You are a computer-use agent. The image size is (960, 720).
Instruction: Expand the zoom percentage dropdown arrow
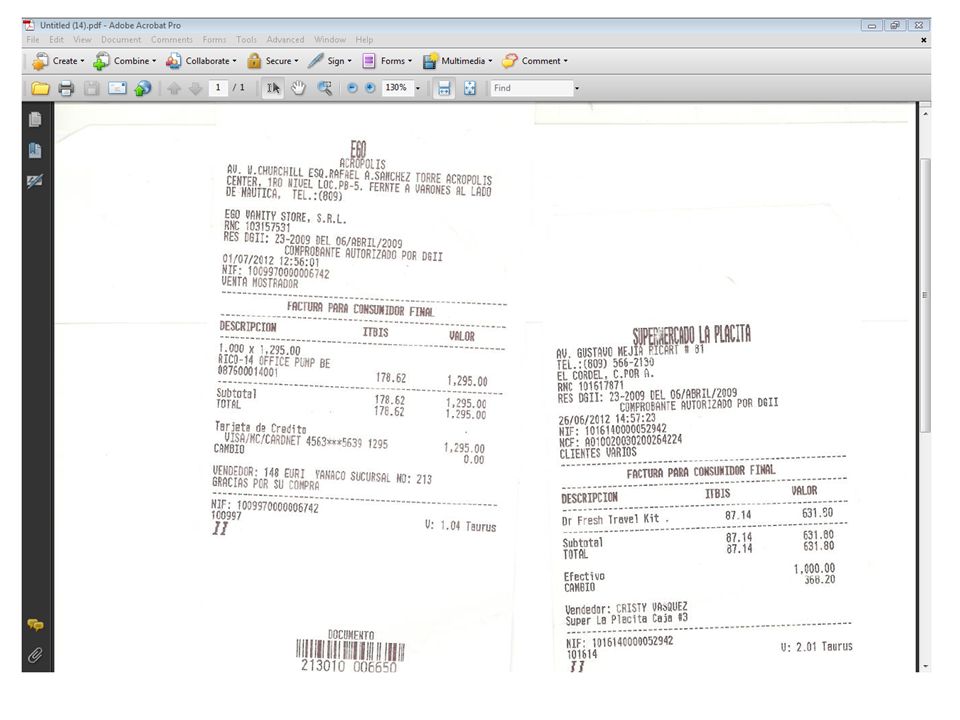(x=418, y=88)
